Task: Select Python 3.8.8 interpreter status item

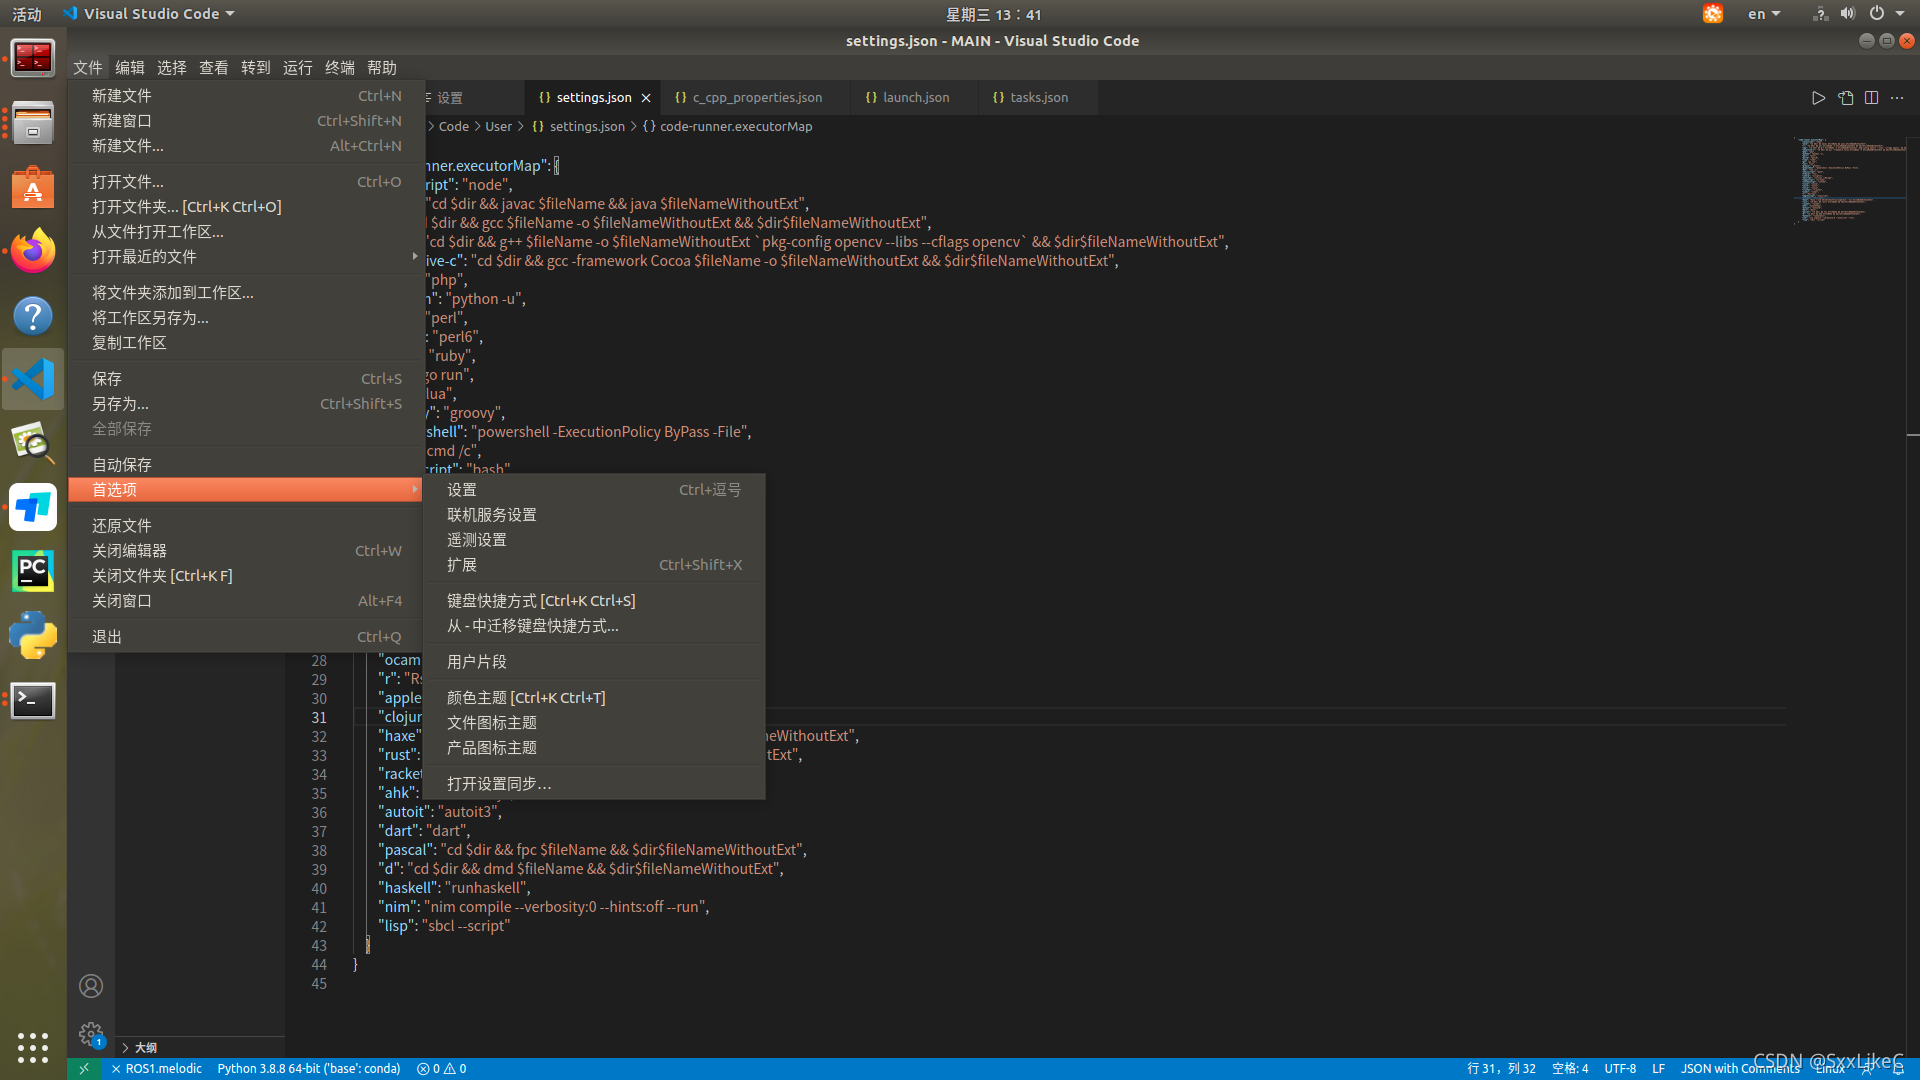Action: click(x=309, y=1069)
